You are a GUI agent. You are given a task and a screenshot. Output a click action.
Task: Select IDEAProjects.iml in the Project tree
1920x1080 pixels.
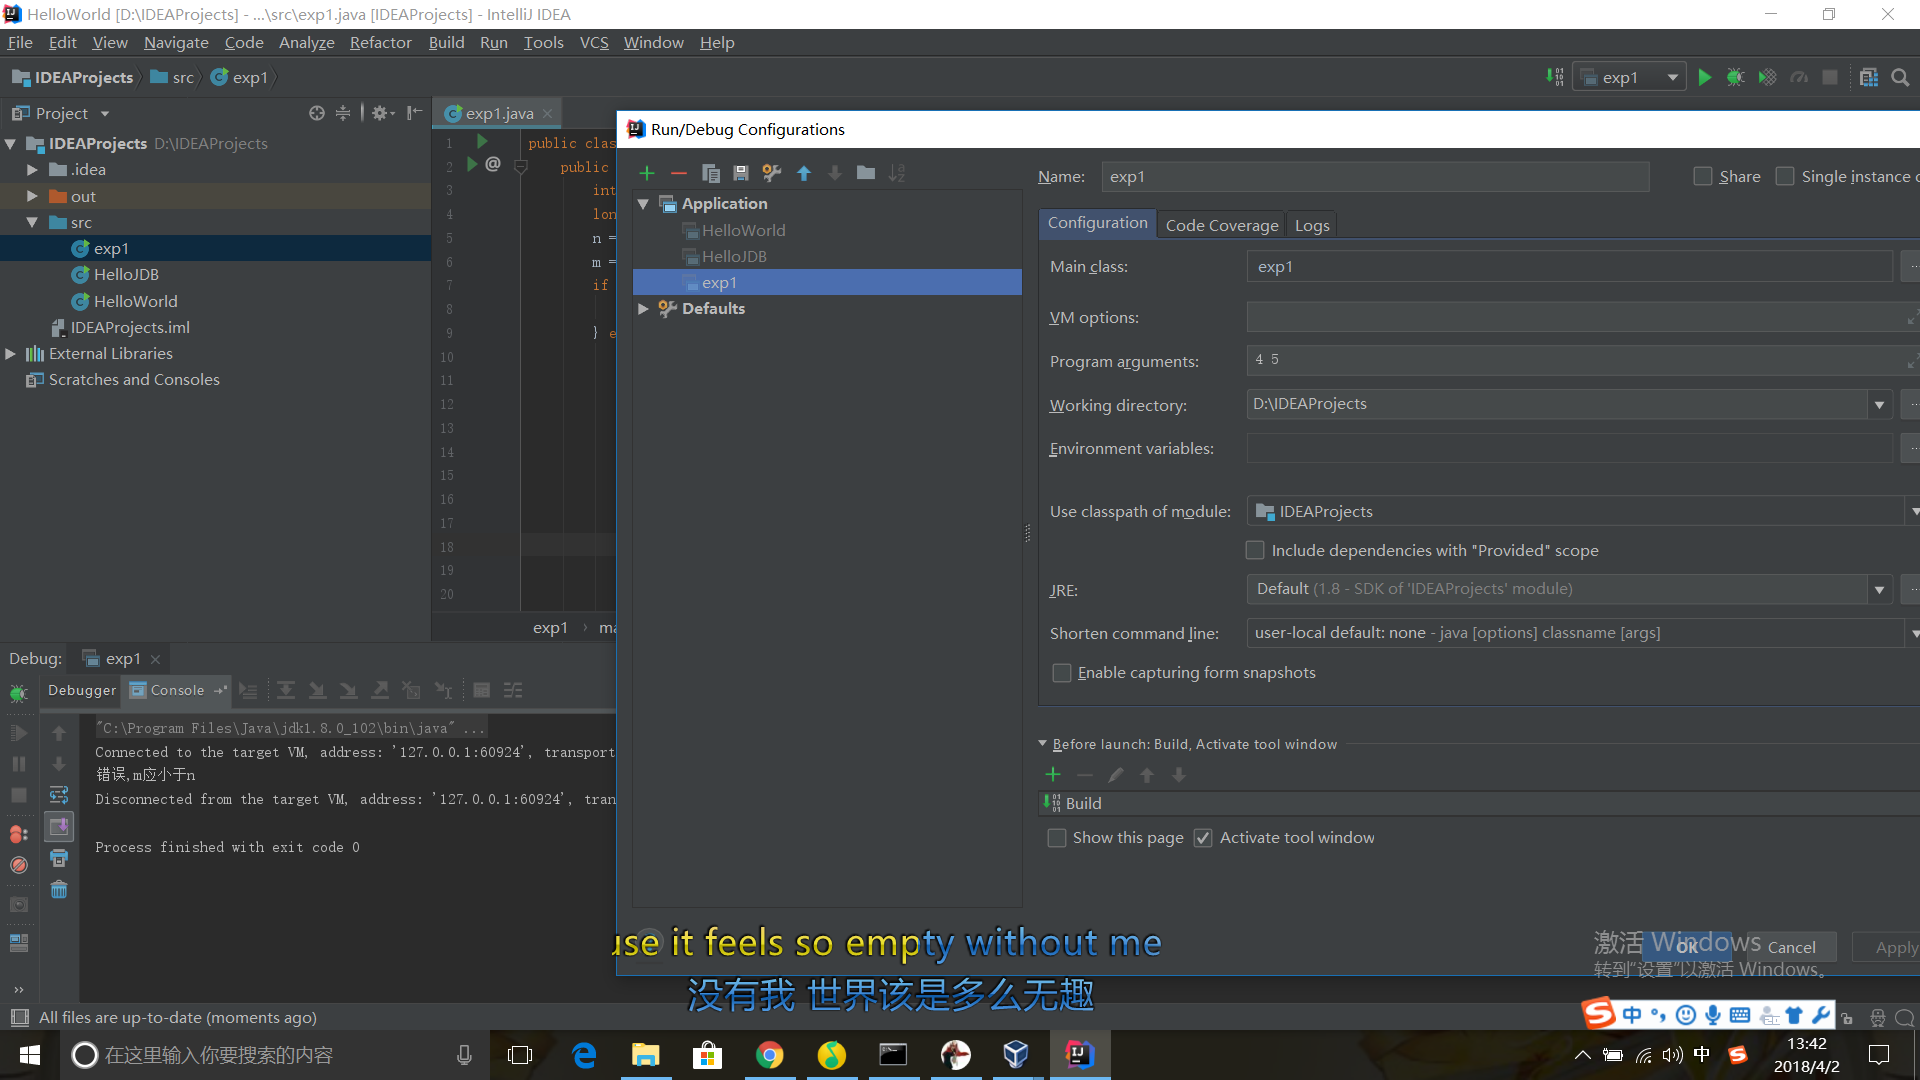pyautogui.click(x=130, y=328)
